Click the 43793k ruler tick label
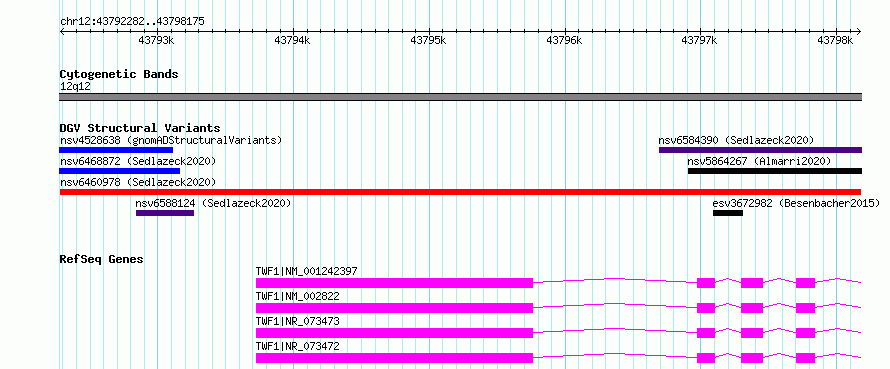Screen dimensions: 890x369 [156, 40]
